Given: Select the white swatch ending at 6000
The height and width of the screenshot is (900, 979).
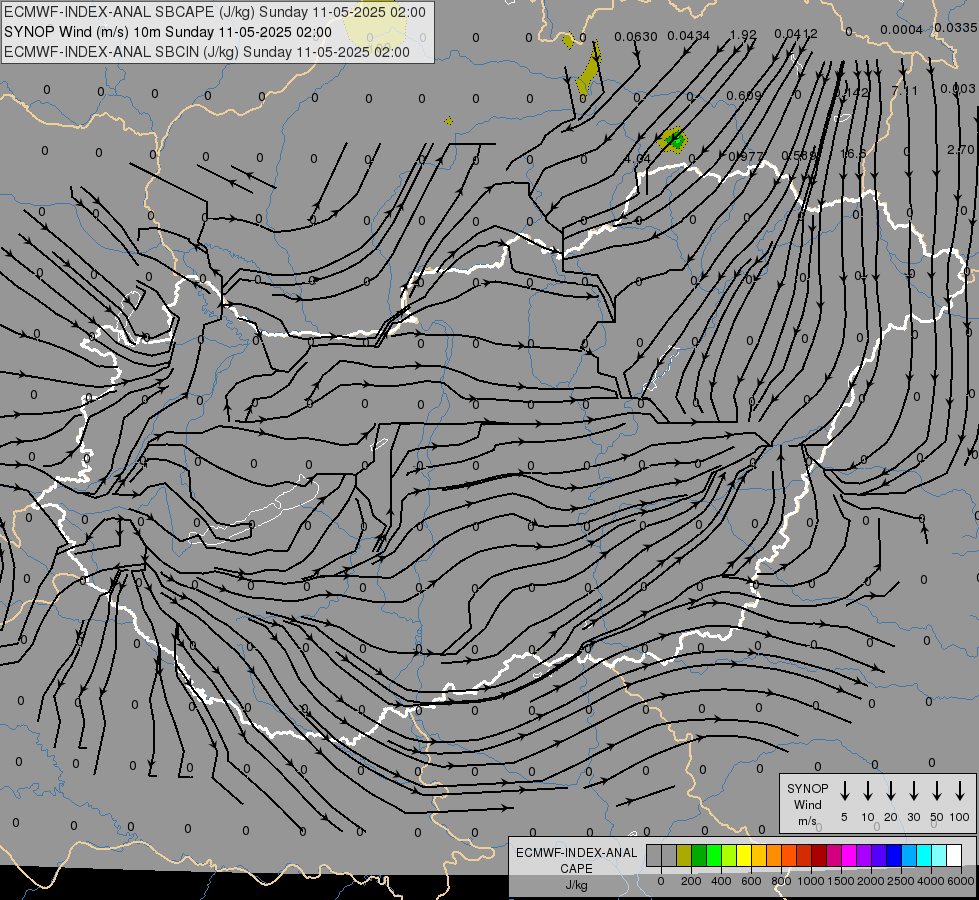Looking at the screenshot, I should [x=953, y=855].
